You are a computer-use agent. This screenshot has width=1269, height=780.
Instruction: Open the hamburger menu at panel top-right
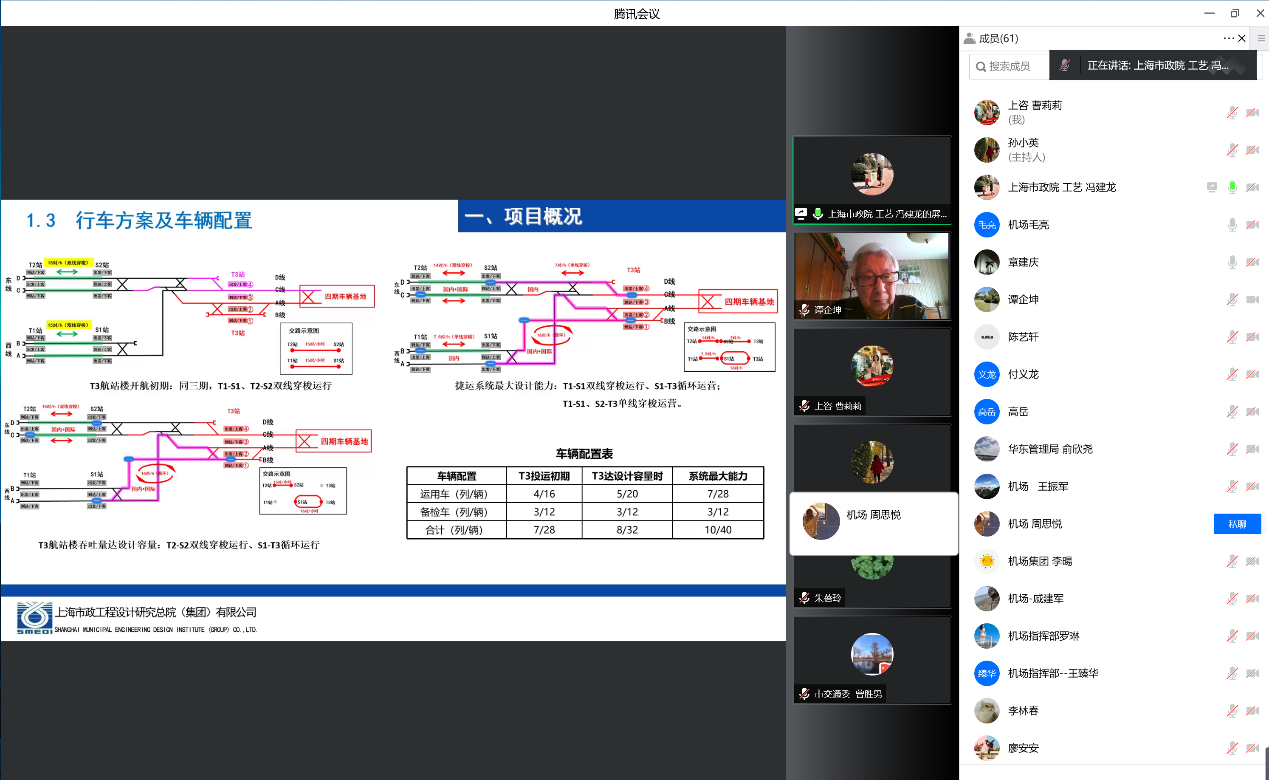(x=1261, y=38)
